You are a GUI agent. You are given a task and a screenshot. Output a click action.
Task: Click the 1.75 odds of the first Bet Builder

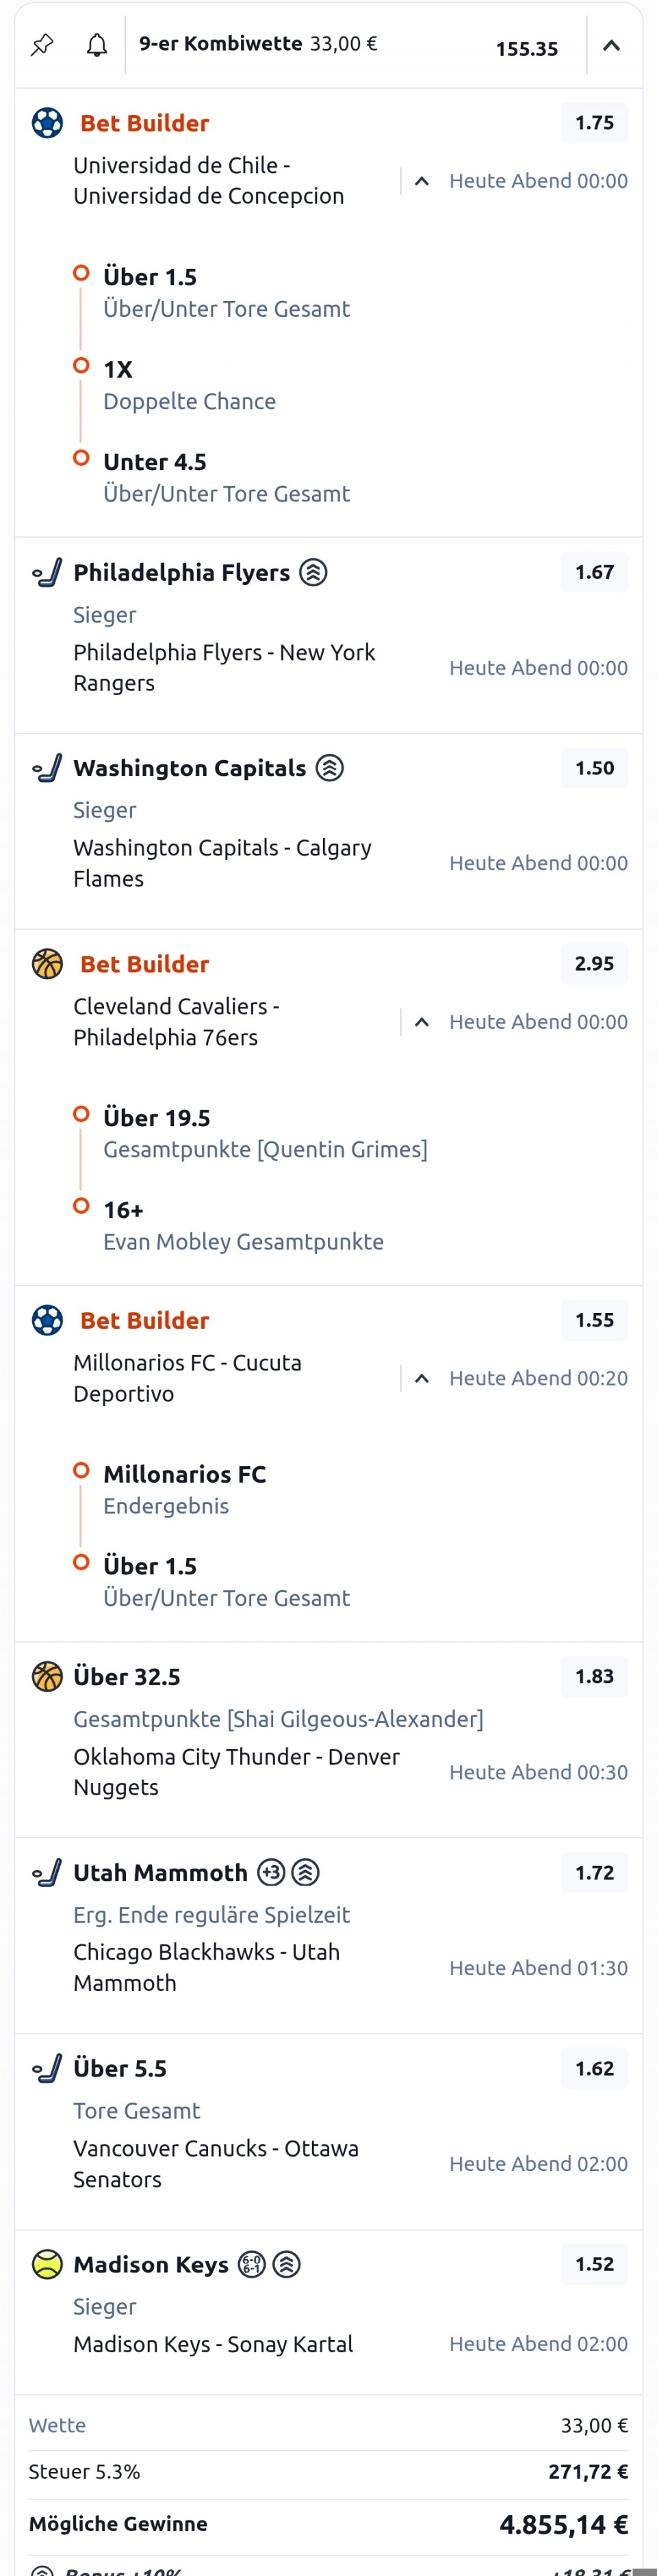(x=594, y=123)
